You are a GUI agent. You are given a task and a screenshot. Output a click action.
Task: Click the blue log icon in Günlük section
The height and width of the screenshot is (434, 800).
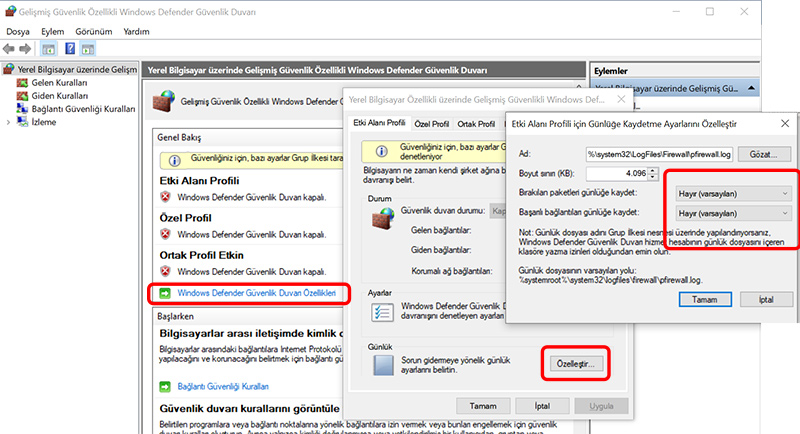(x=383, y=365)
